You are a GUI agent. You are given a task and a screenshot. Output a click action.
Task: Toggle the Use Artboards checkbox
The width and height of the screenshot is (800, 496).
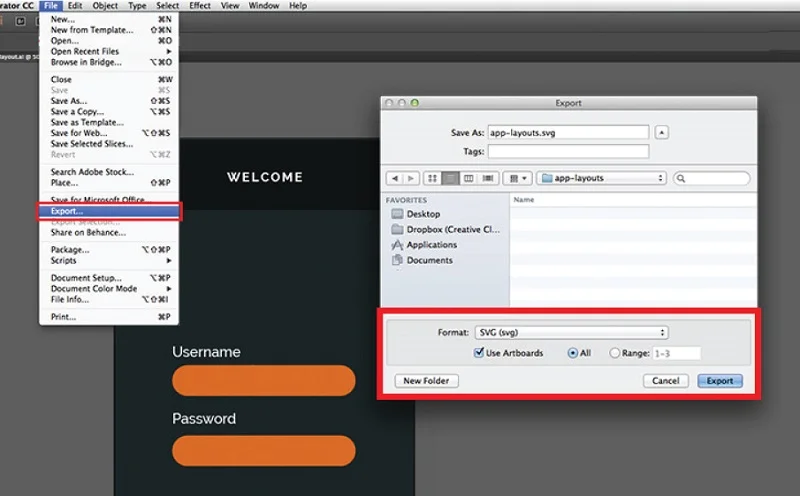coord(479,352)
